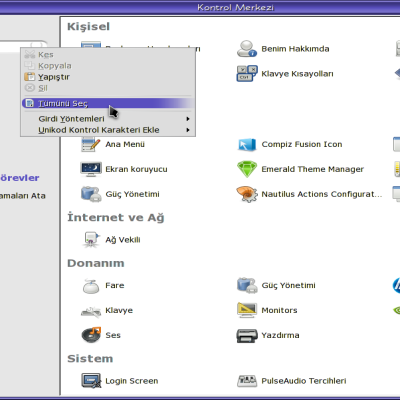The height and width of the screenshot is (400, 400).
Task: Open PulseAudio Tercihleri icon
Action: tap(247, 381)
